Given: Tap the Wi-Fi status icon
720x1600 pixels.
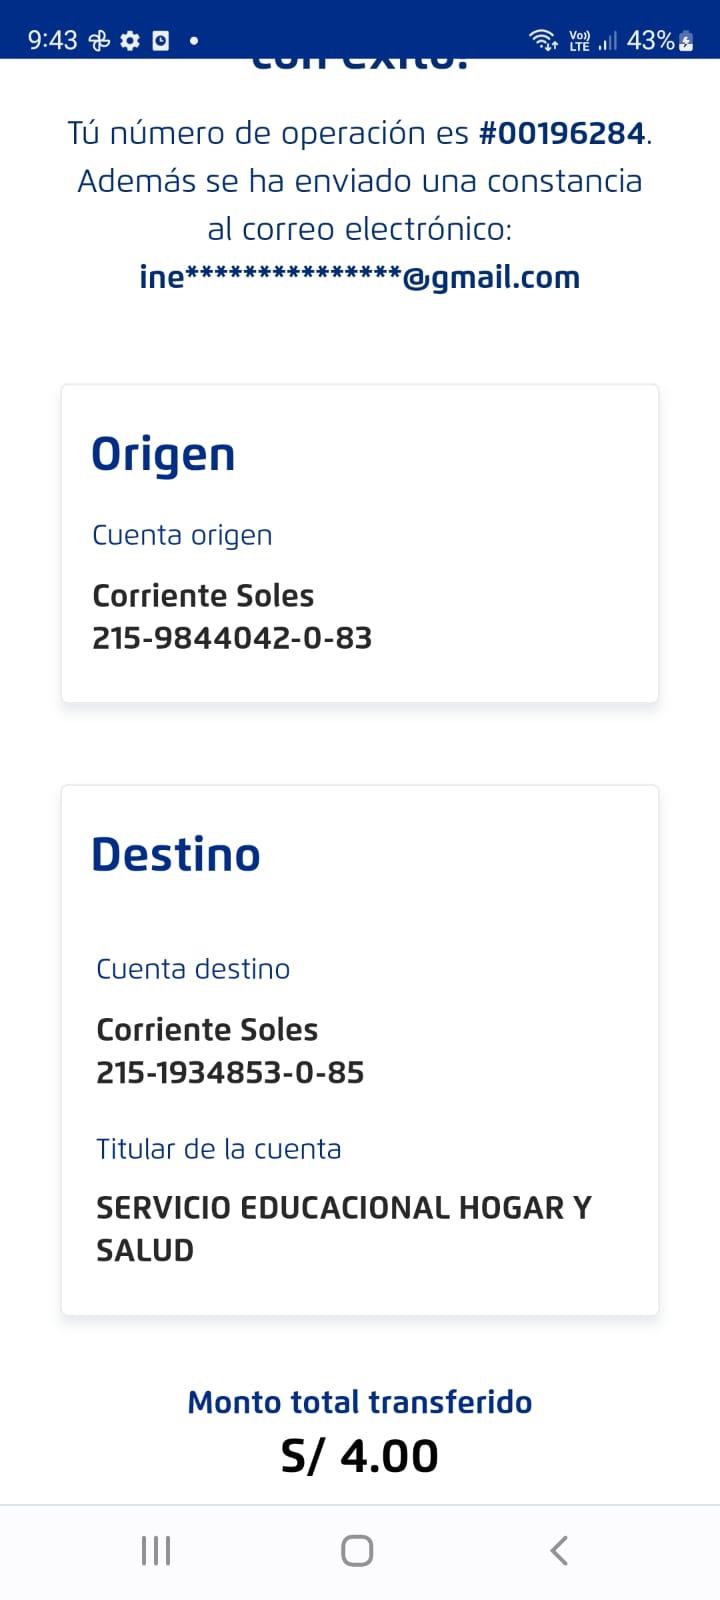Looking at the screenshot, I should (x=543, y=40).
